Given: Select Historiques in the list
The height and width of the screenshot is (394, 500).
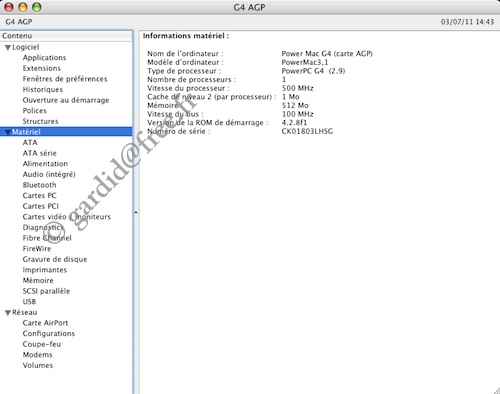Looking at the screenshot, I should [x=43, y=90].
